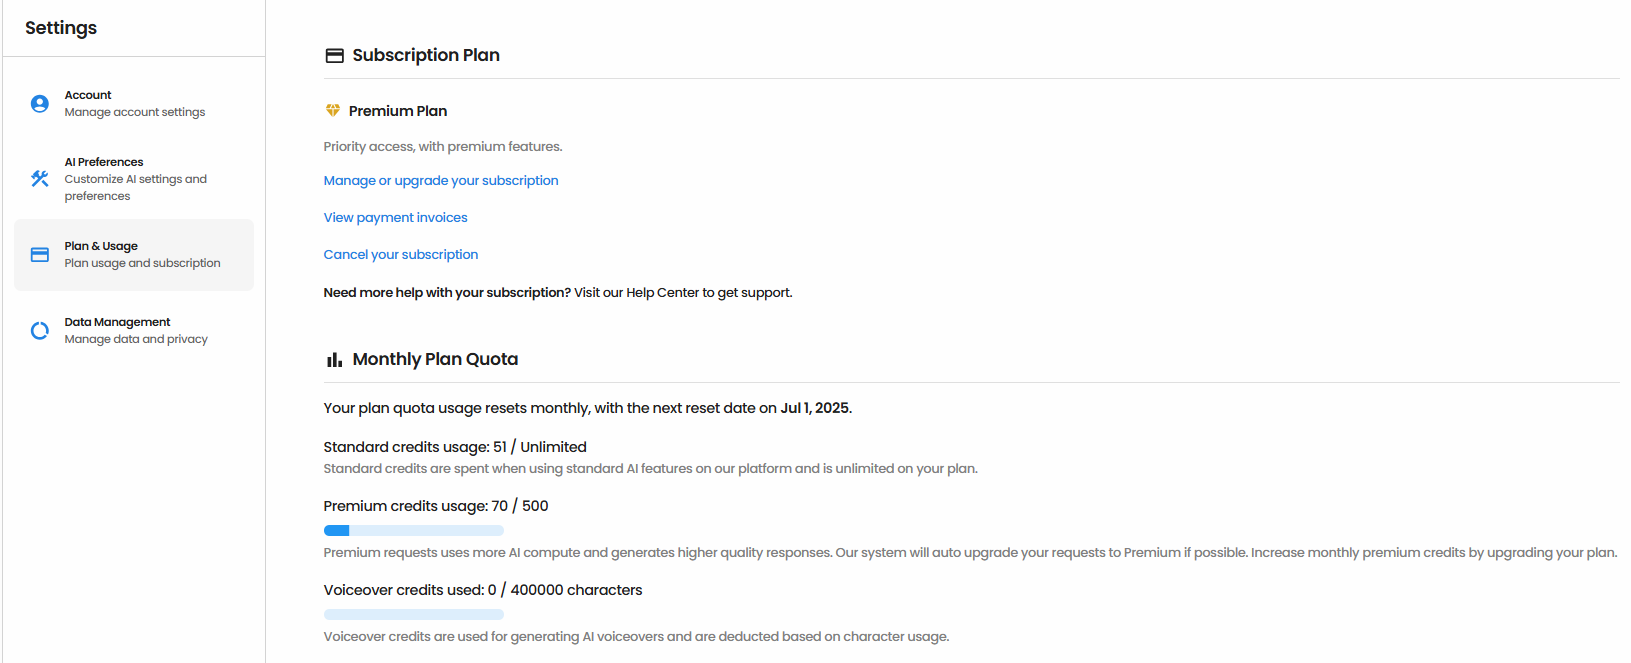Click the Settings page heading
This screenshot has width=1631, height=663.
61,28
